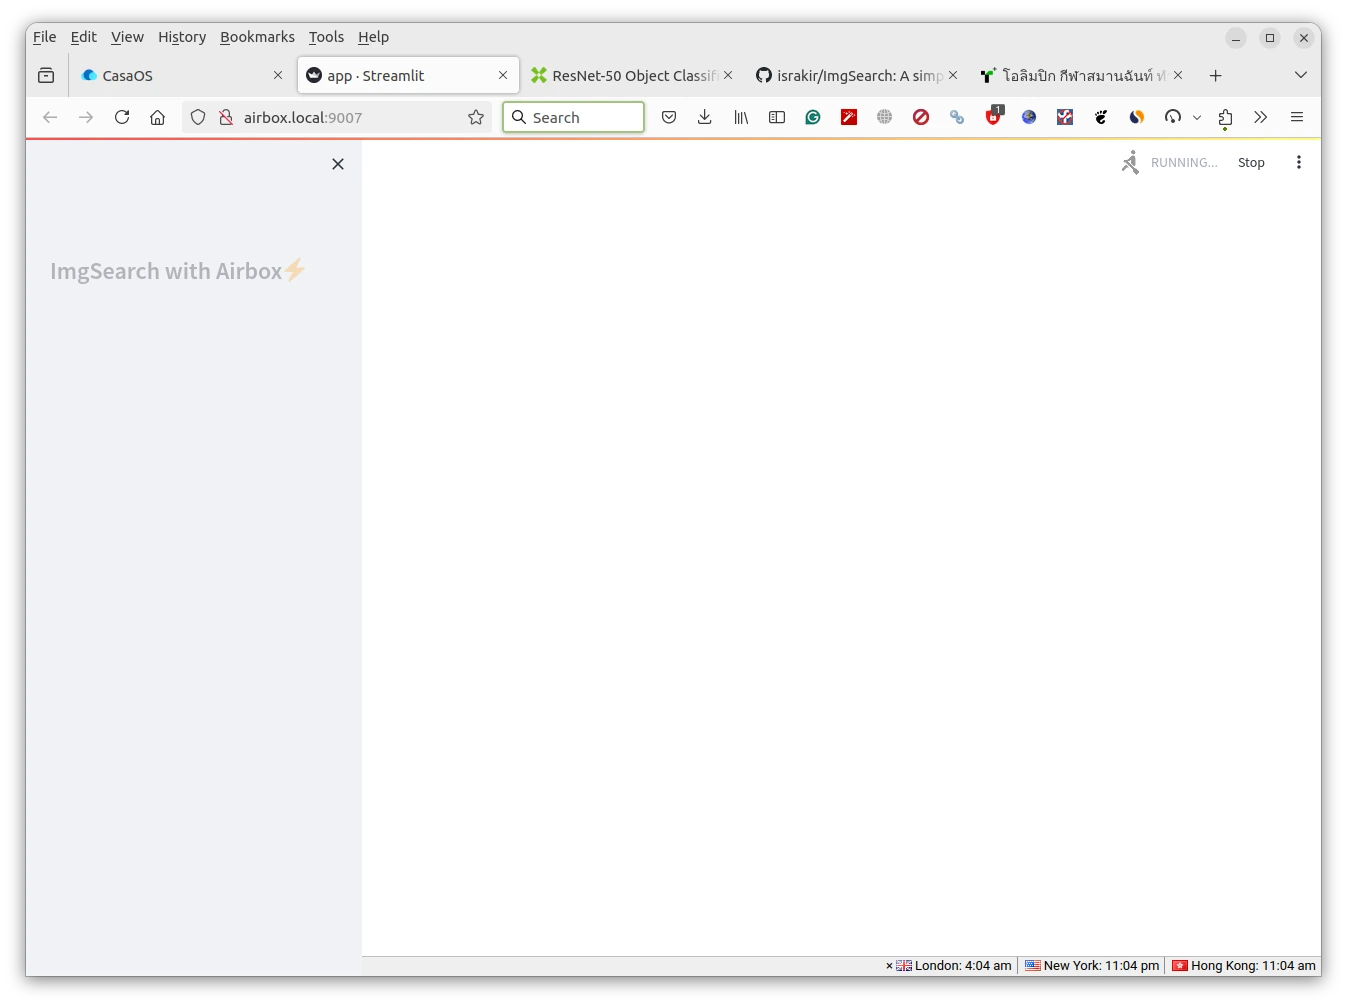
Task: Open the Help menu
Action: coord(373,37)
